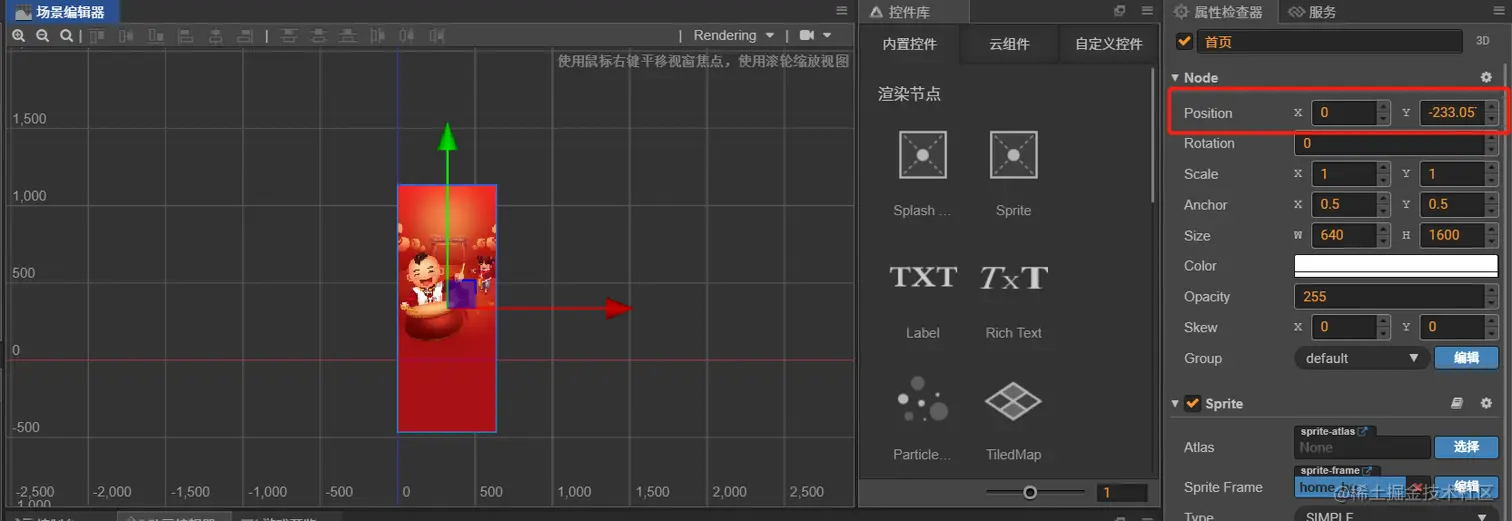Open the Node section gear settings

(1486, 77)
